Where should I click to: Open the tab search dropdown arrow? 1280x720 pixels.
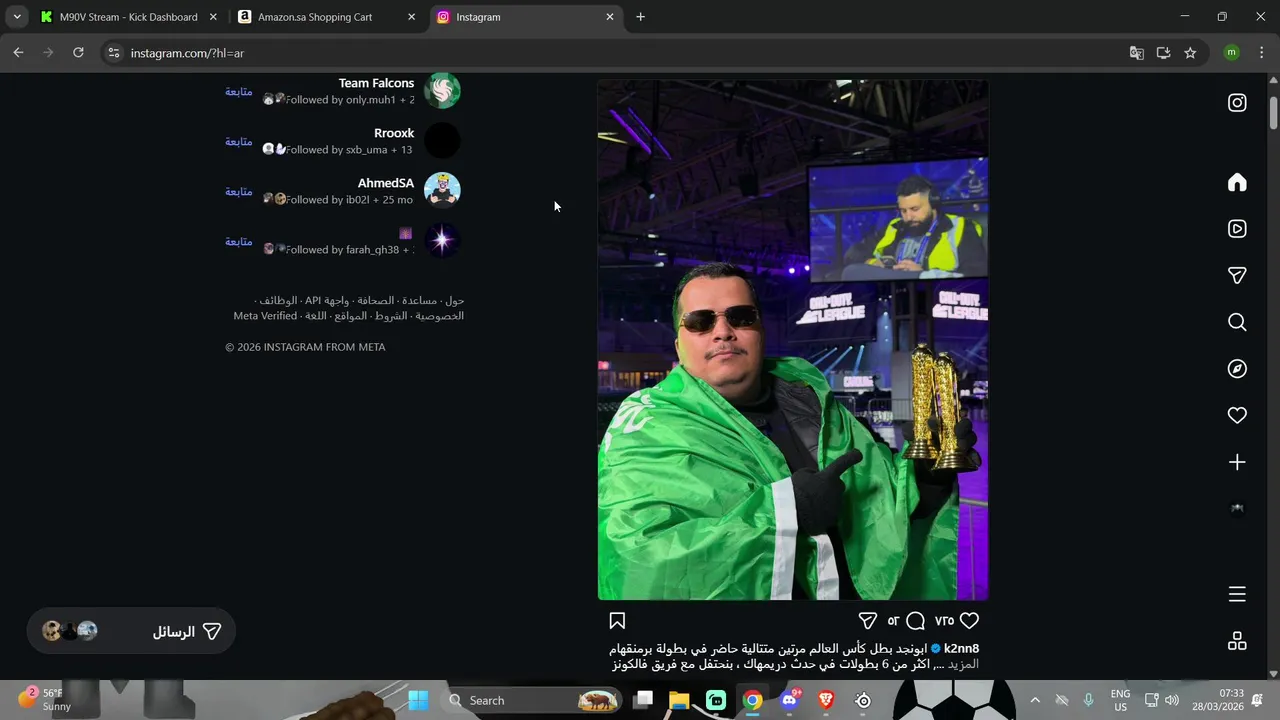(x=17, y=17)
